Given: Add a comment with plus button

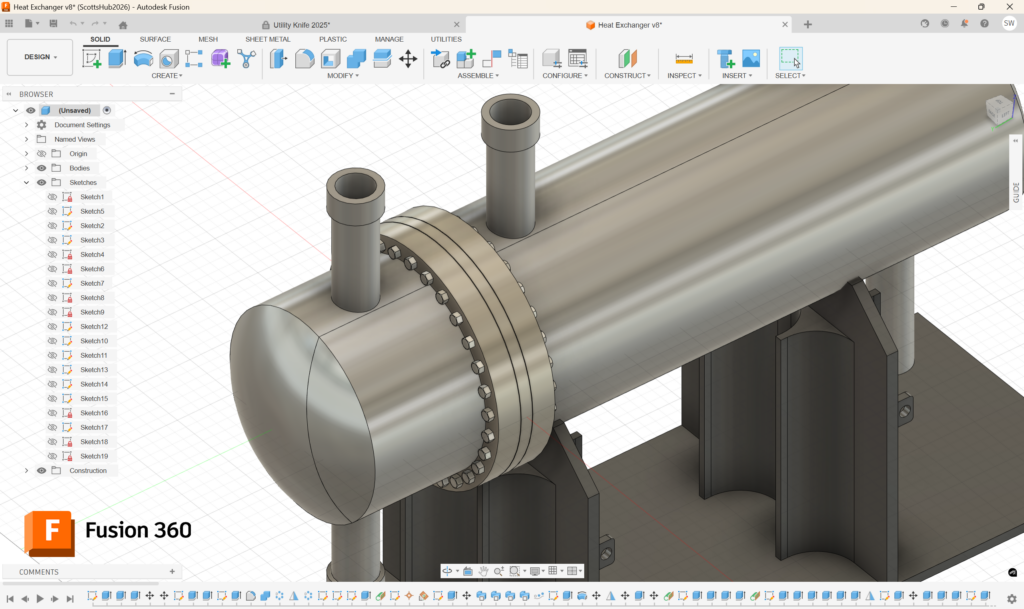Looking at the screenshot, I should coord(172,571).
